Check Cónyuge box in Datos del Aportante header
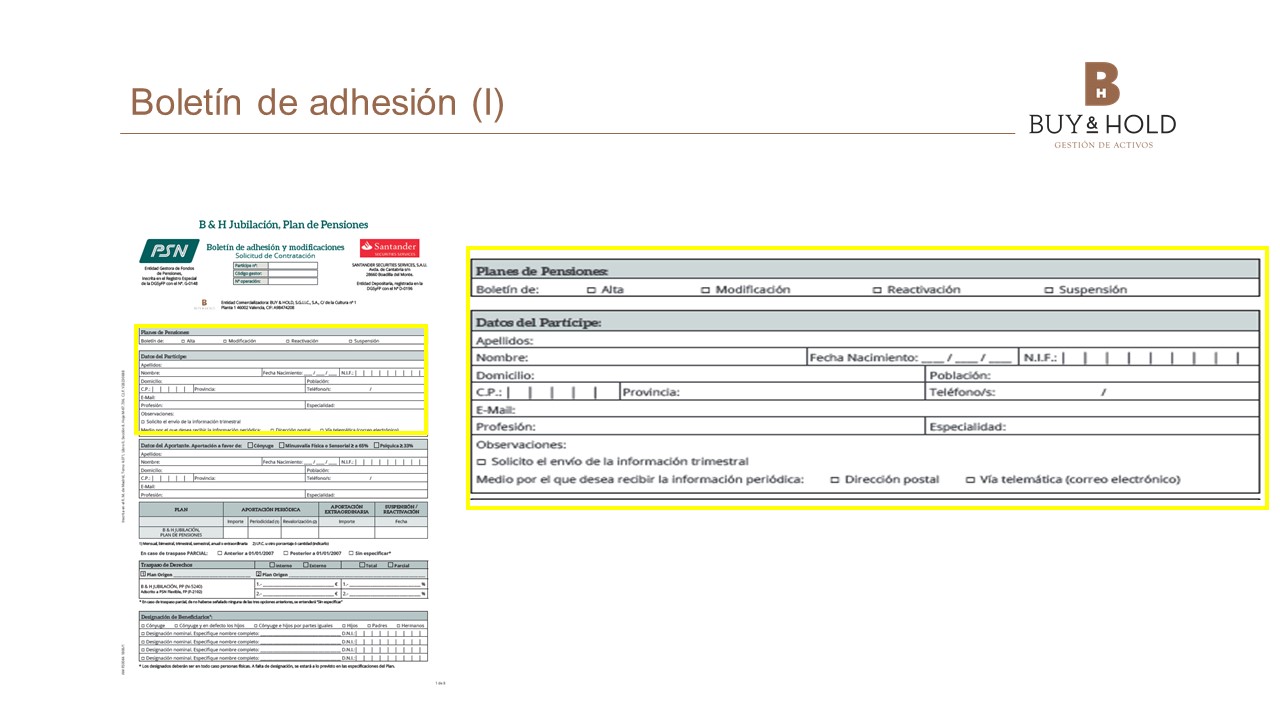This screenshot has width=1280, height=720. coord(250,445)
